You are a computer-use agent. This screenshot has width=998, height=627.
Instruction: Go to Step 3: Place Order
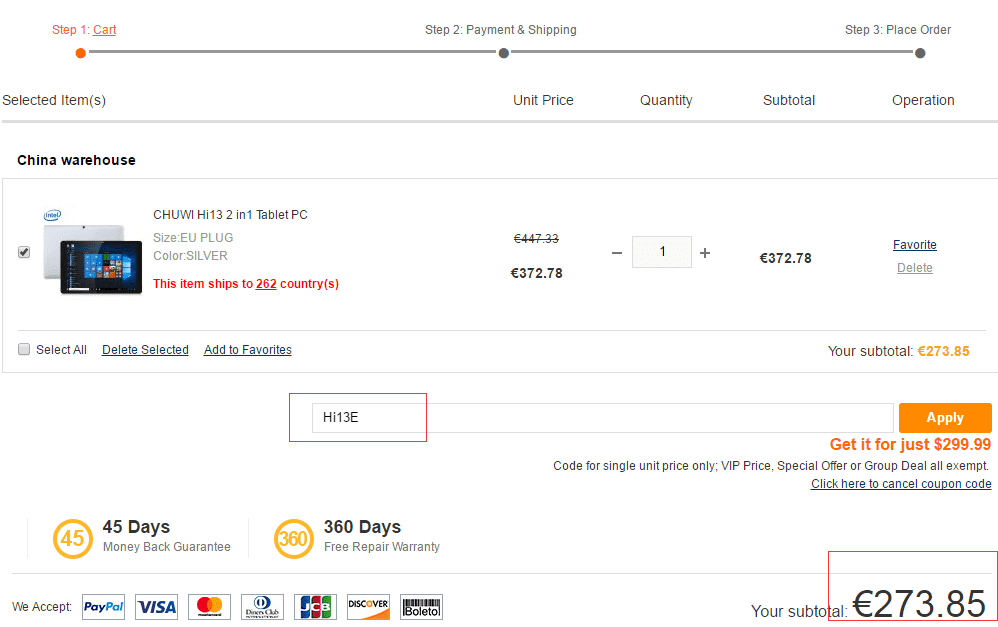pos(897,30)
